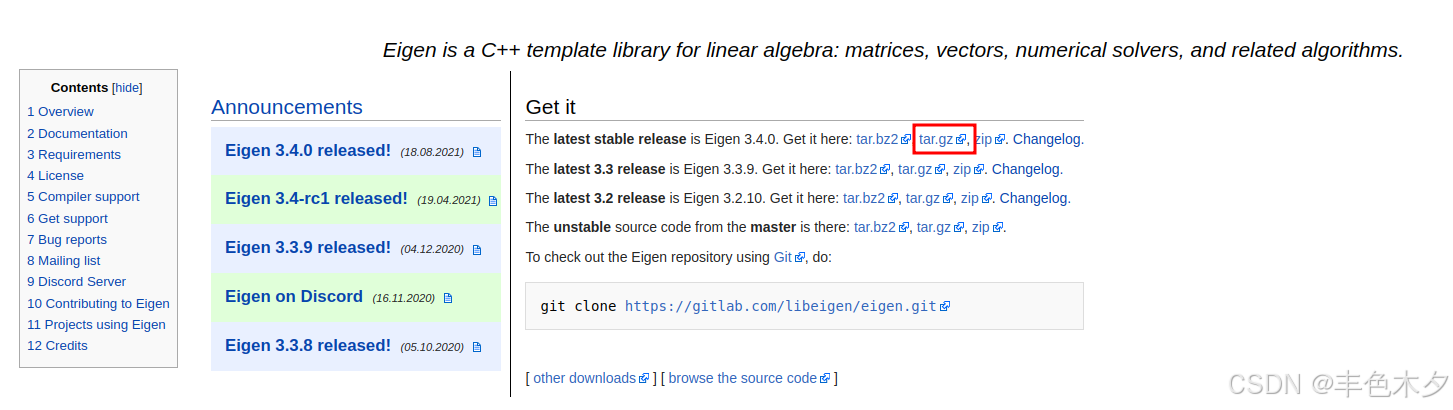Click external-link icon after gitlab eigen.git URL
This screenshot has width=1453, height=410.
[x=945, y=307]
